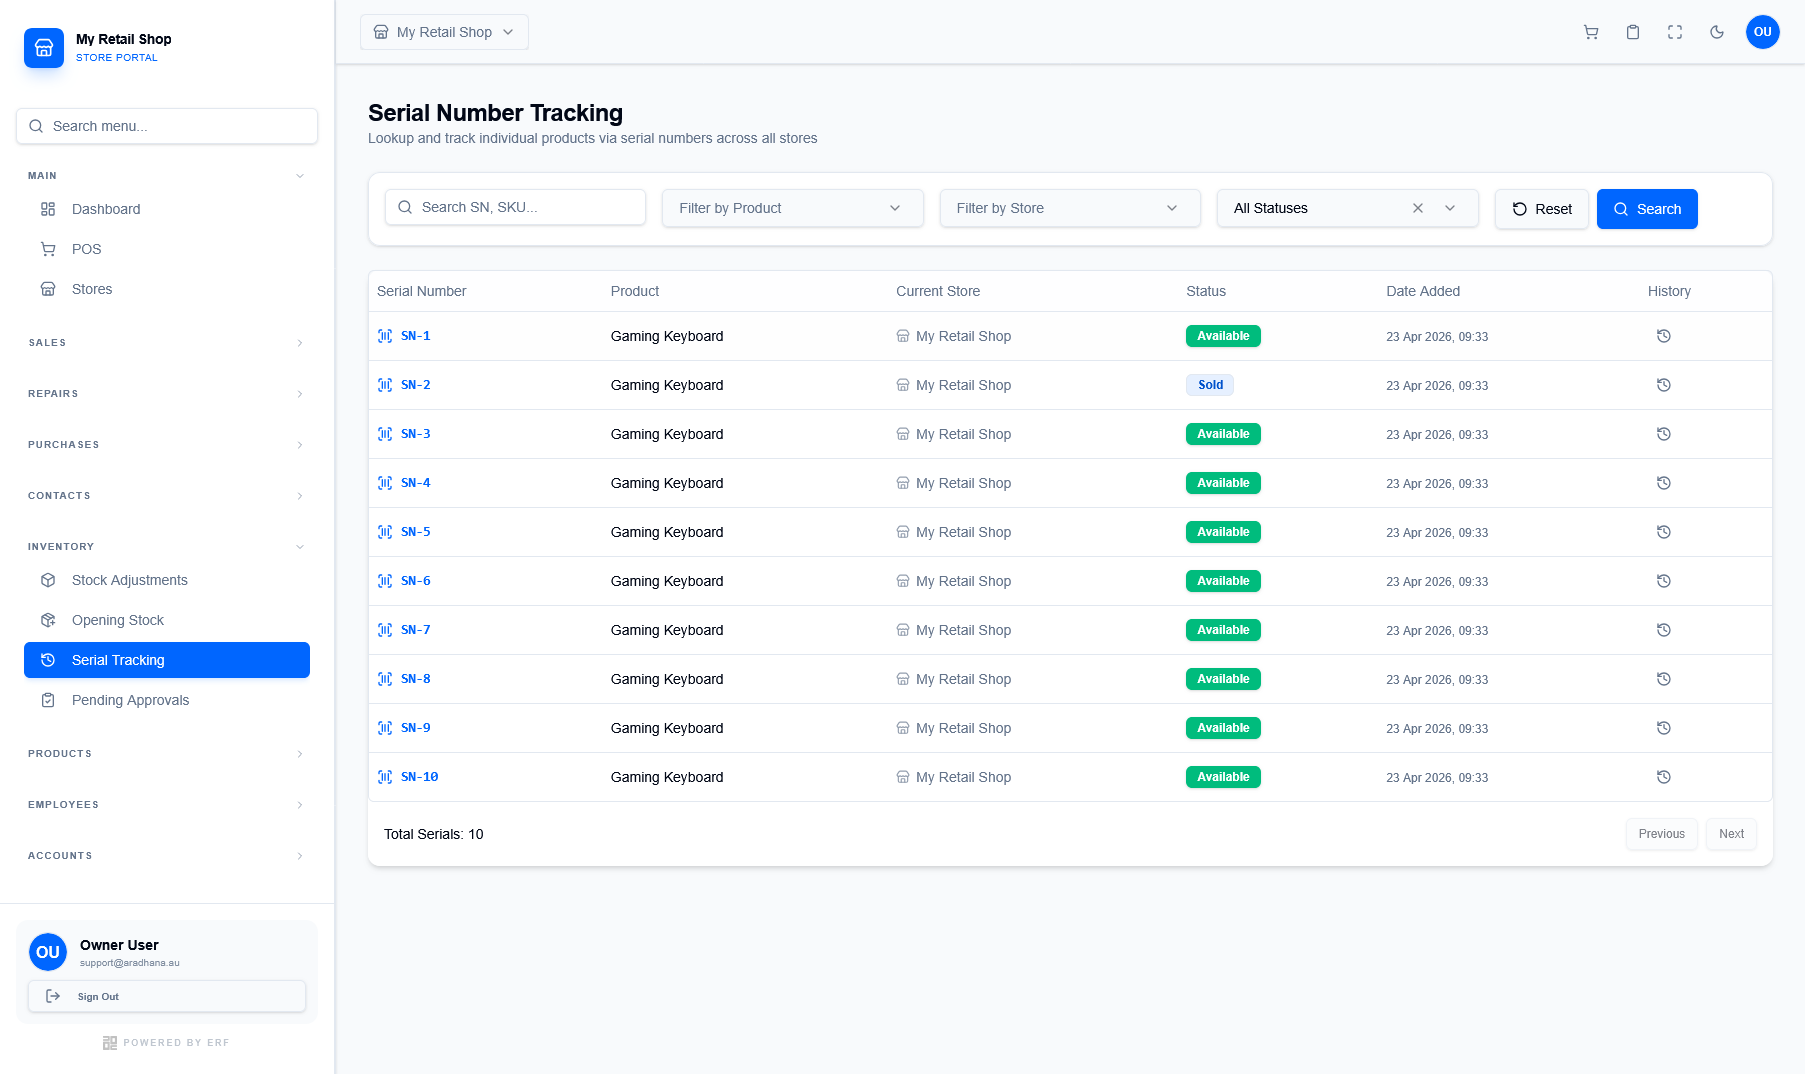View history for SN-5
The height and width of the screenshot is (1074, 1805).
pyautogui.click(x=1664, y=532)
